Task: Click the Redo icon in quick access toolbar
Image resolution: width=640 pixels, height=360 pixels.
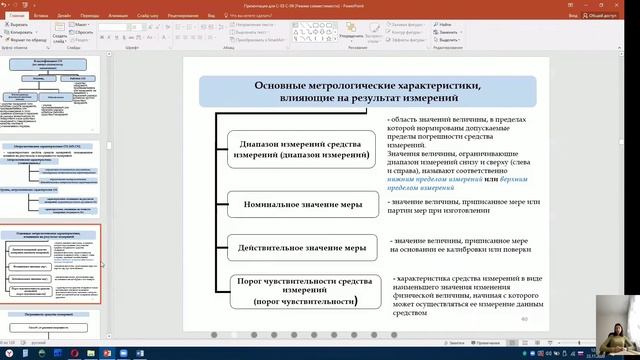Action: (16, 5)
